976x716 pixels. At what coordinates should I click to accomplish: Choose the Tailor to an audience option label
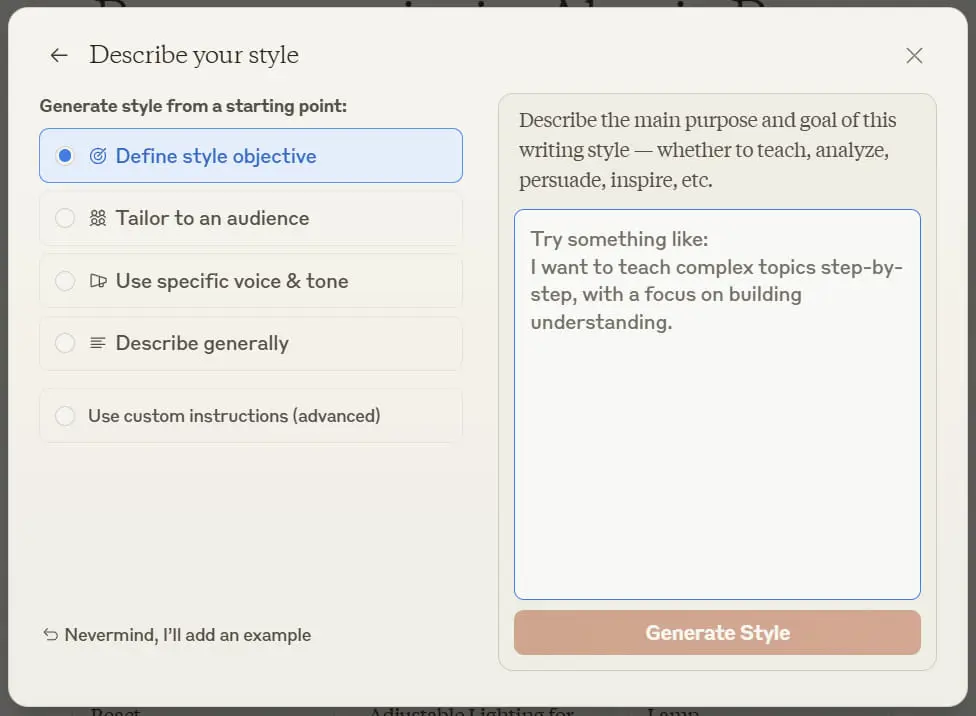[x=212, y=218]
